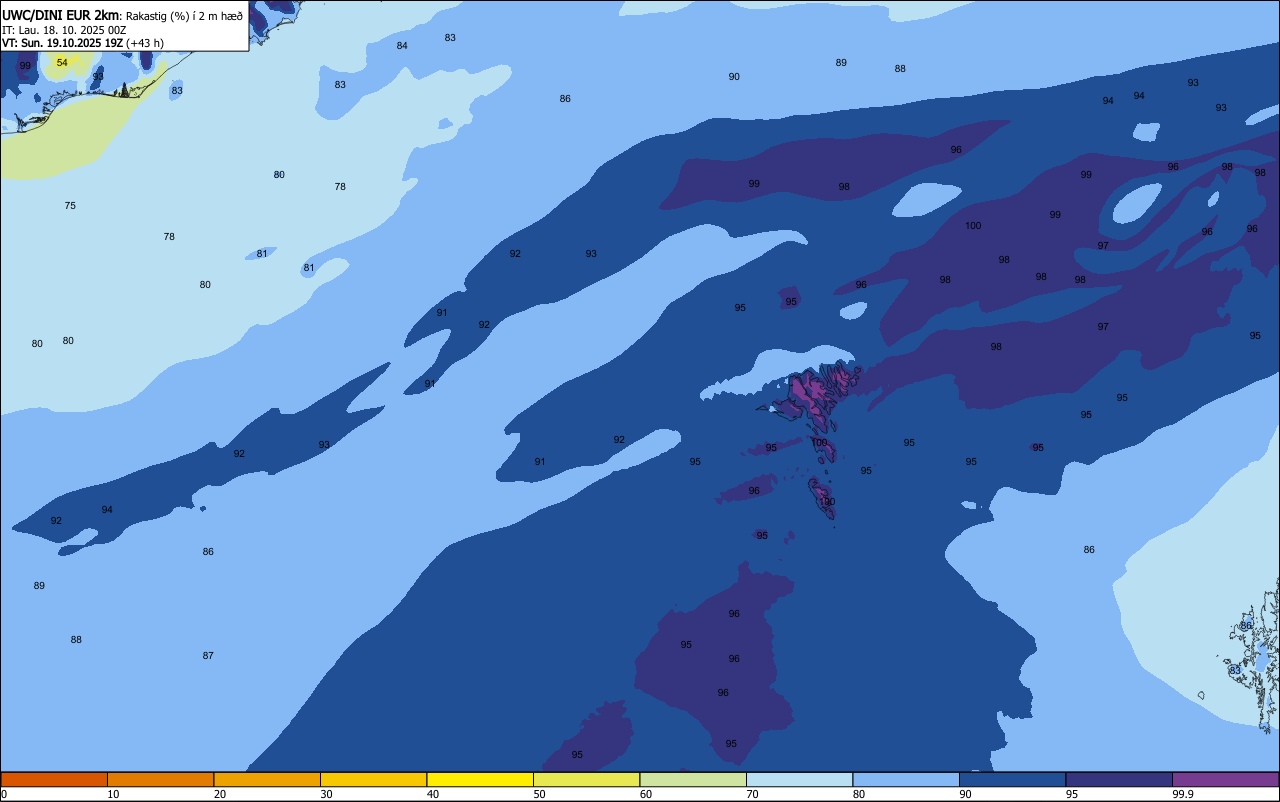
Task: Click the 90–95 blue legend swatch
Action: pos(1012,779)
